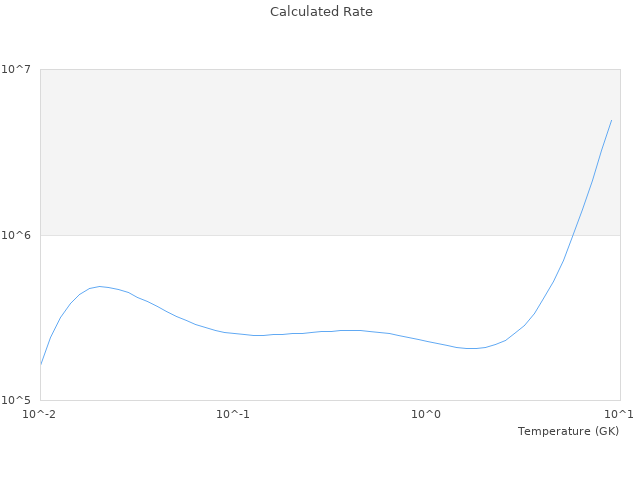Click the 10^7 y-axis tick label
Image resolution: width=640 pixels, height=480 pixels.
coord(20,69)
